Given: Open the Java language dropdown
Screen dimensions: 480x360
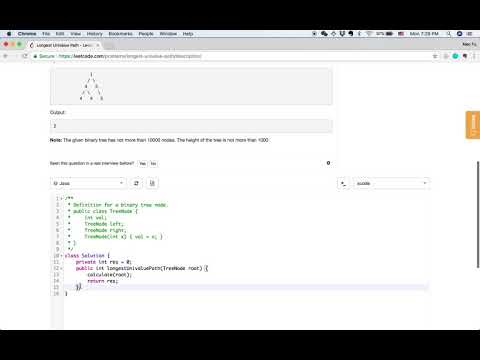Looking at the screenshot, I should tap(89, 183).
